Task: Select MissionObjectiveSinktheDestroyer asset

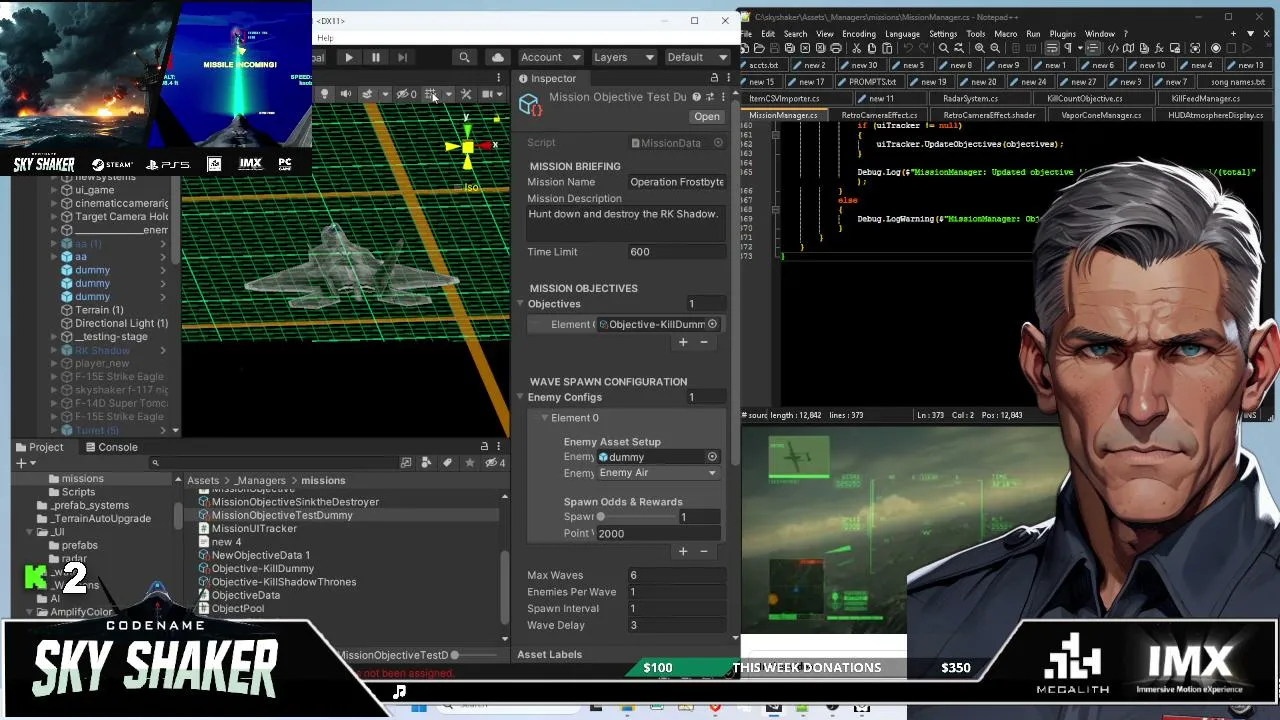Action: (x=295, y=502)
